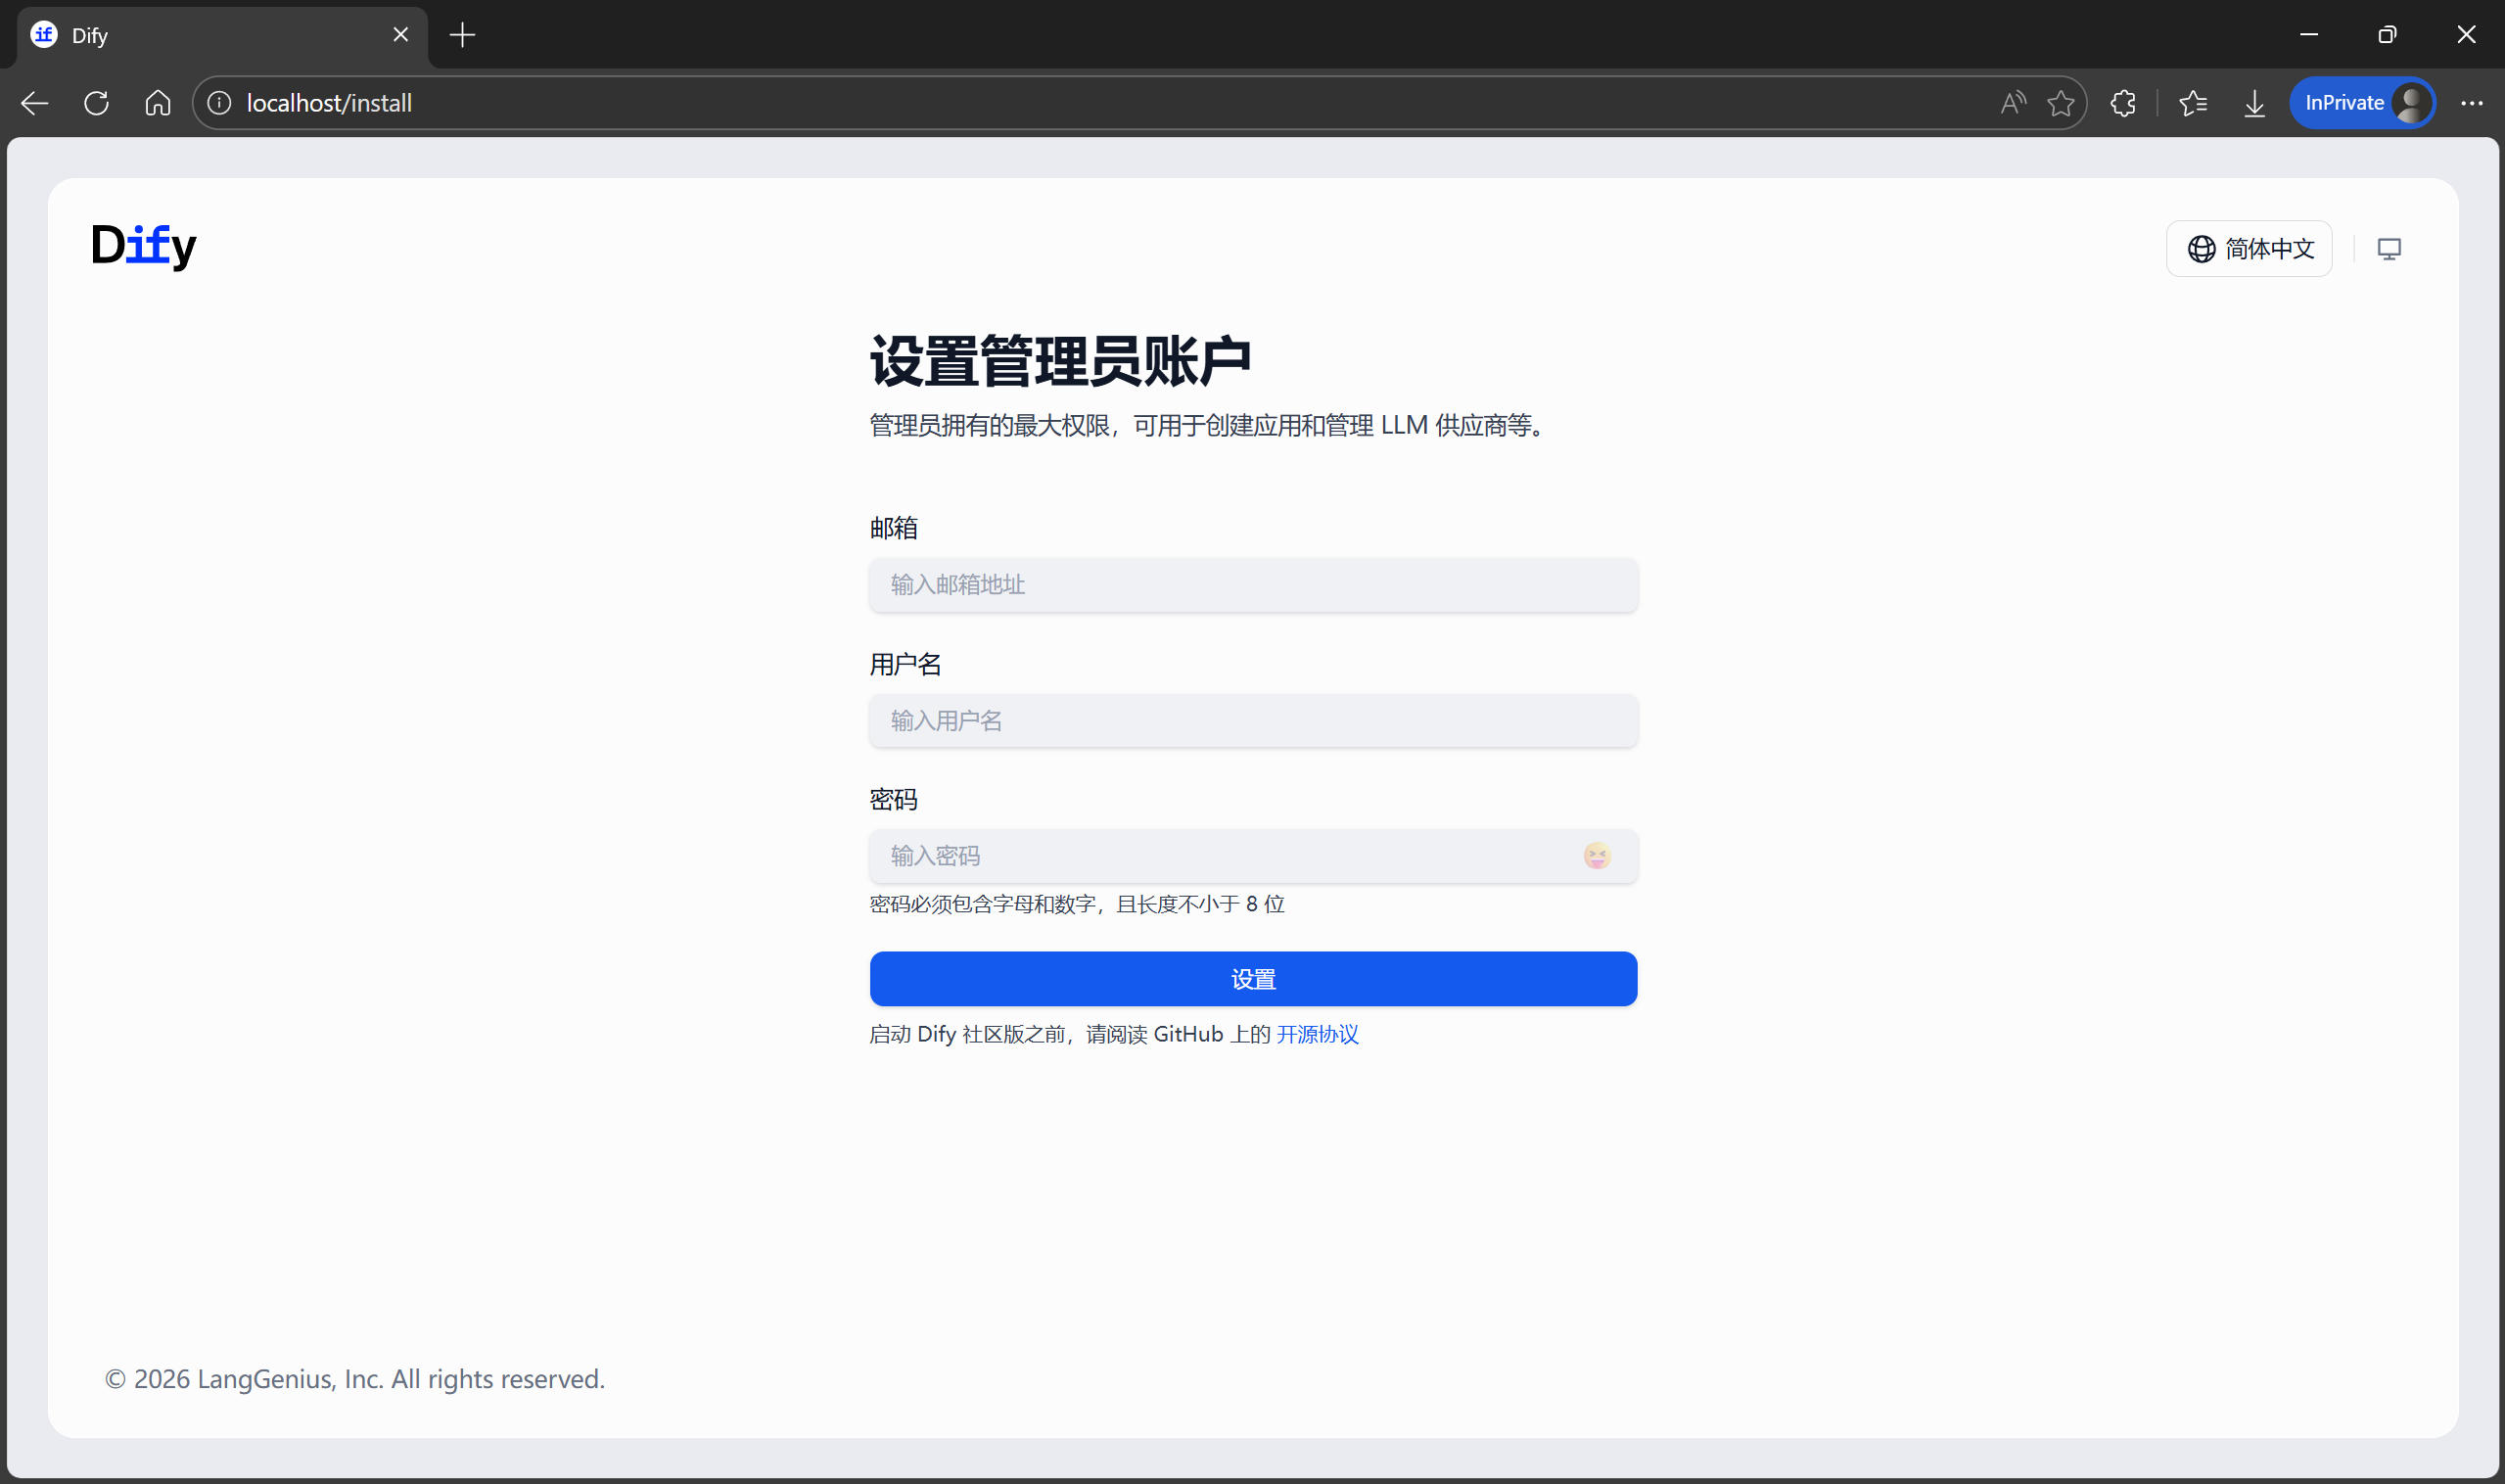Toggle password visibility emoji icon

point(1596,856)
